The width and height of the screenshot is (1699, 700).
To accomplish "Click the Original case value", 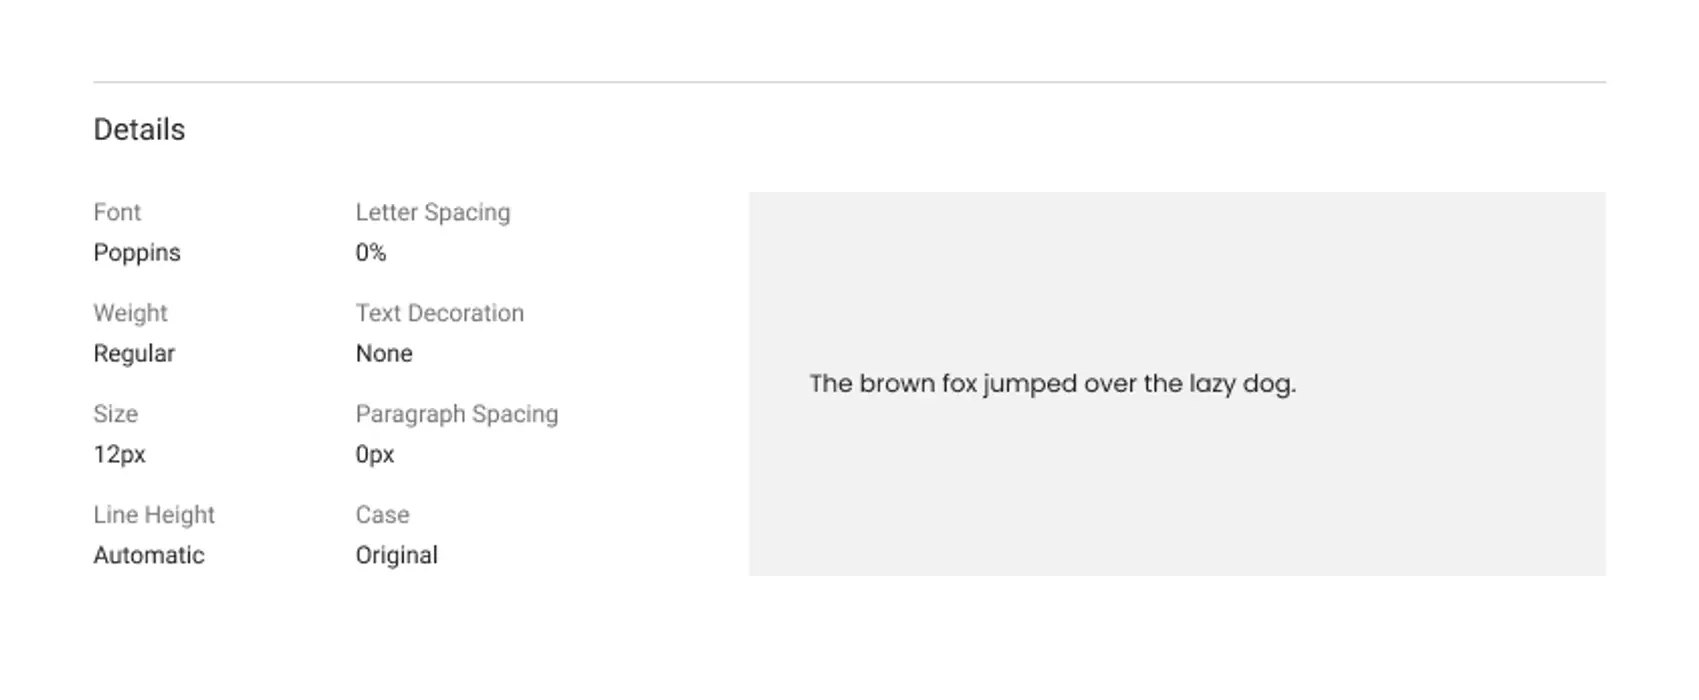I will click(396, 555).
